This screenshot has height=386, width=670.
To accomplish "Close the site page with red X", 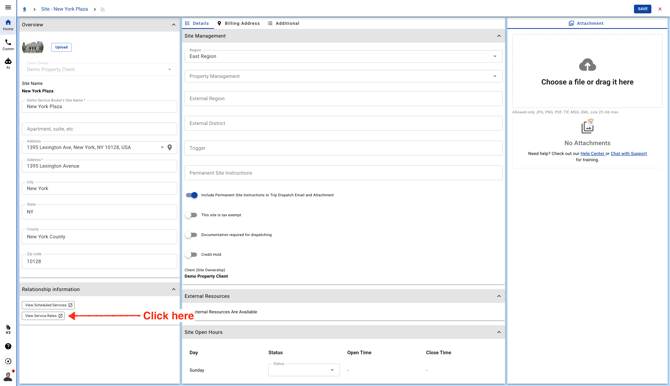I will 660,9.
